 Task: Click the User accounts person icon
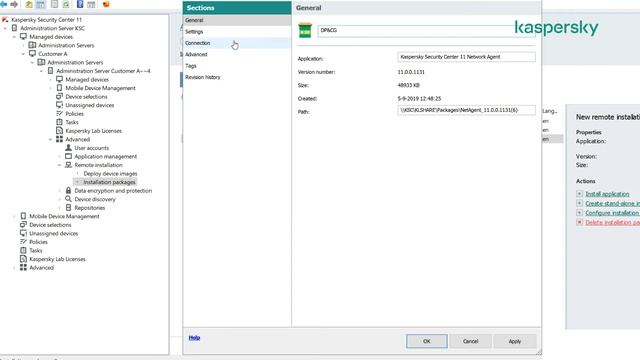pyautogui.click(x=69, y=148)
